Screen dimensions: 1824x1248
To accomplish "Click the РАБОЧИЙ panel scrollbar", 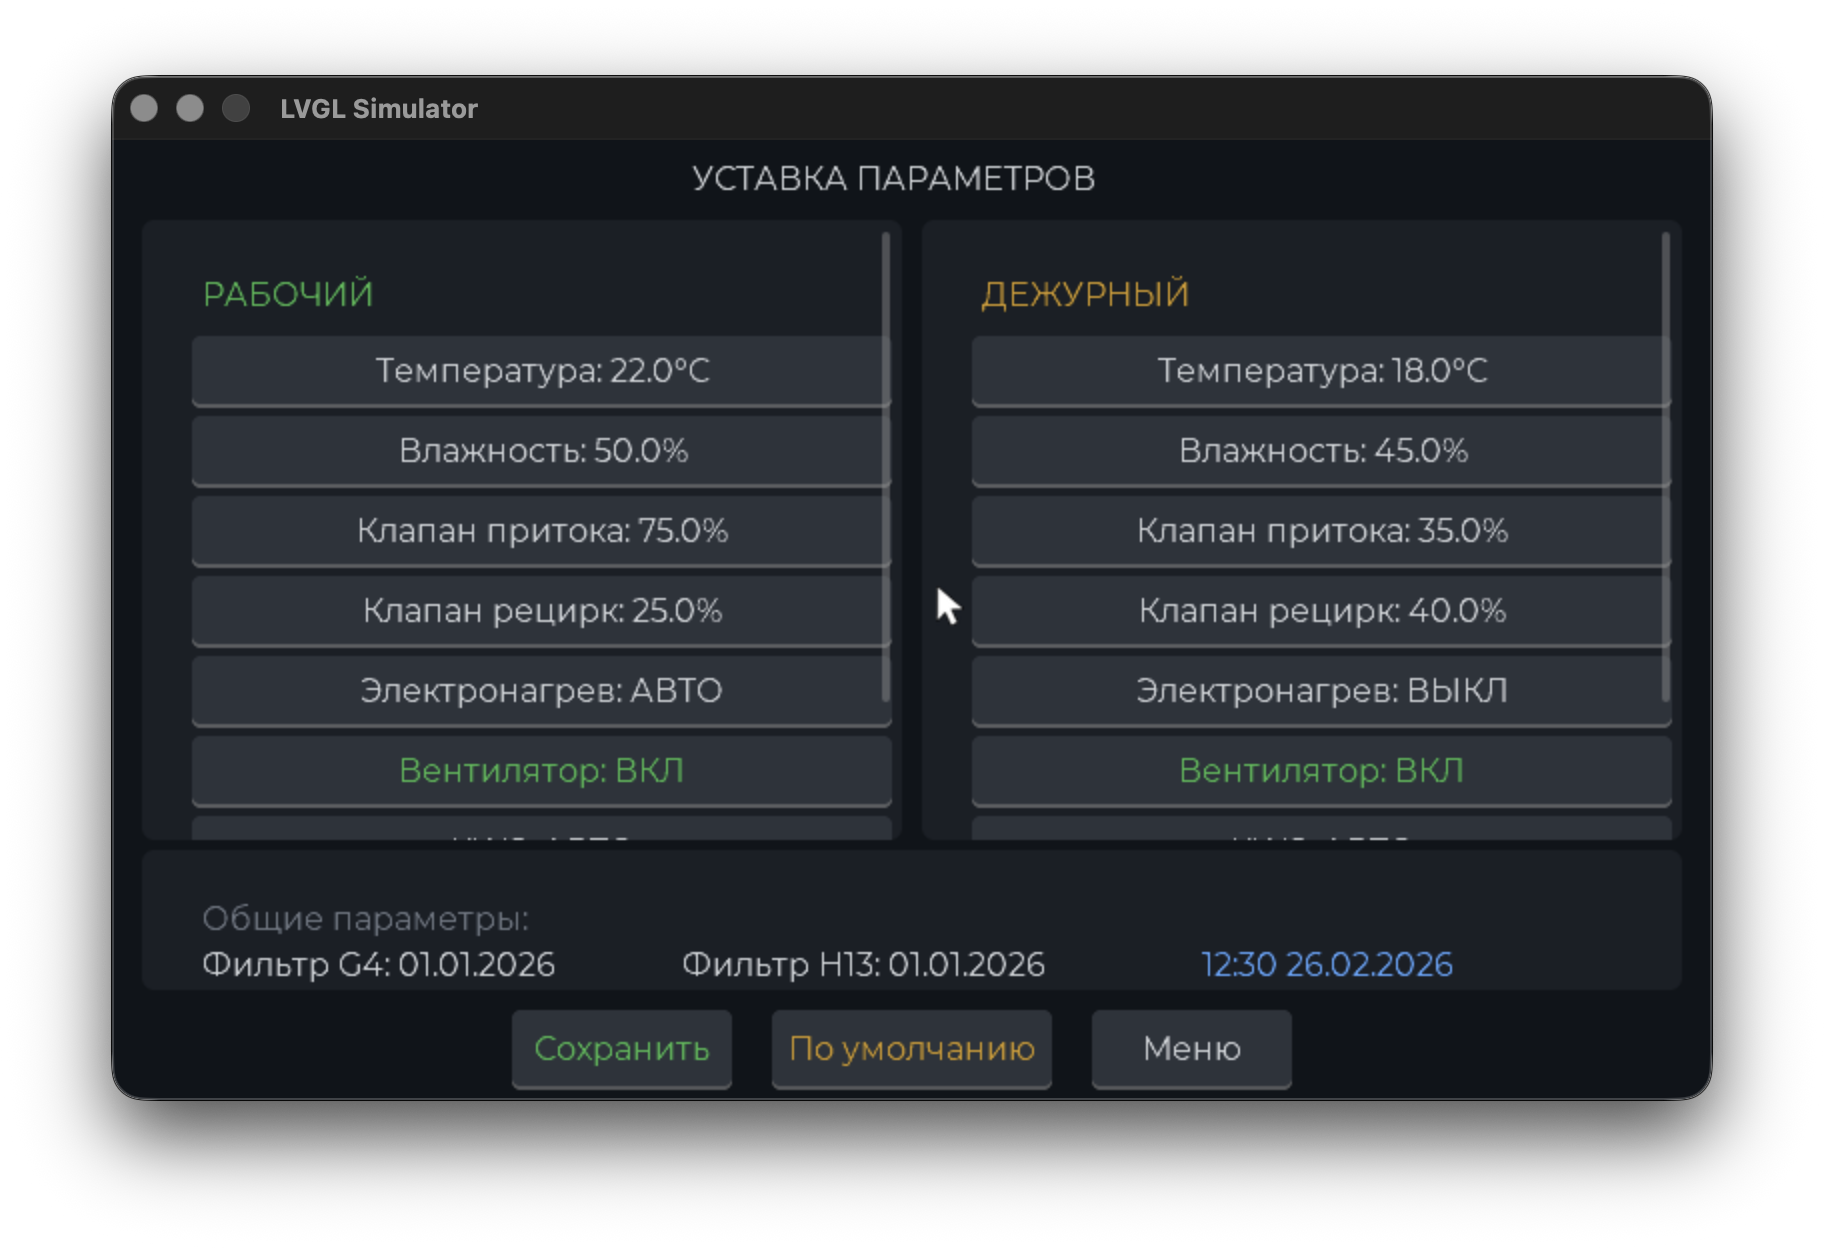I will 886,467.
